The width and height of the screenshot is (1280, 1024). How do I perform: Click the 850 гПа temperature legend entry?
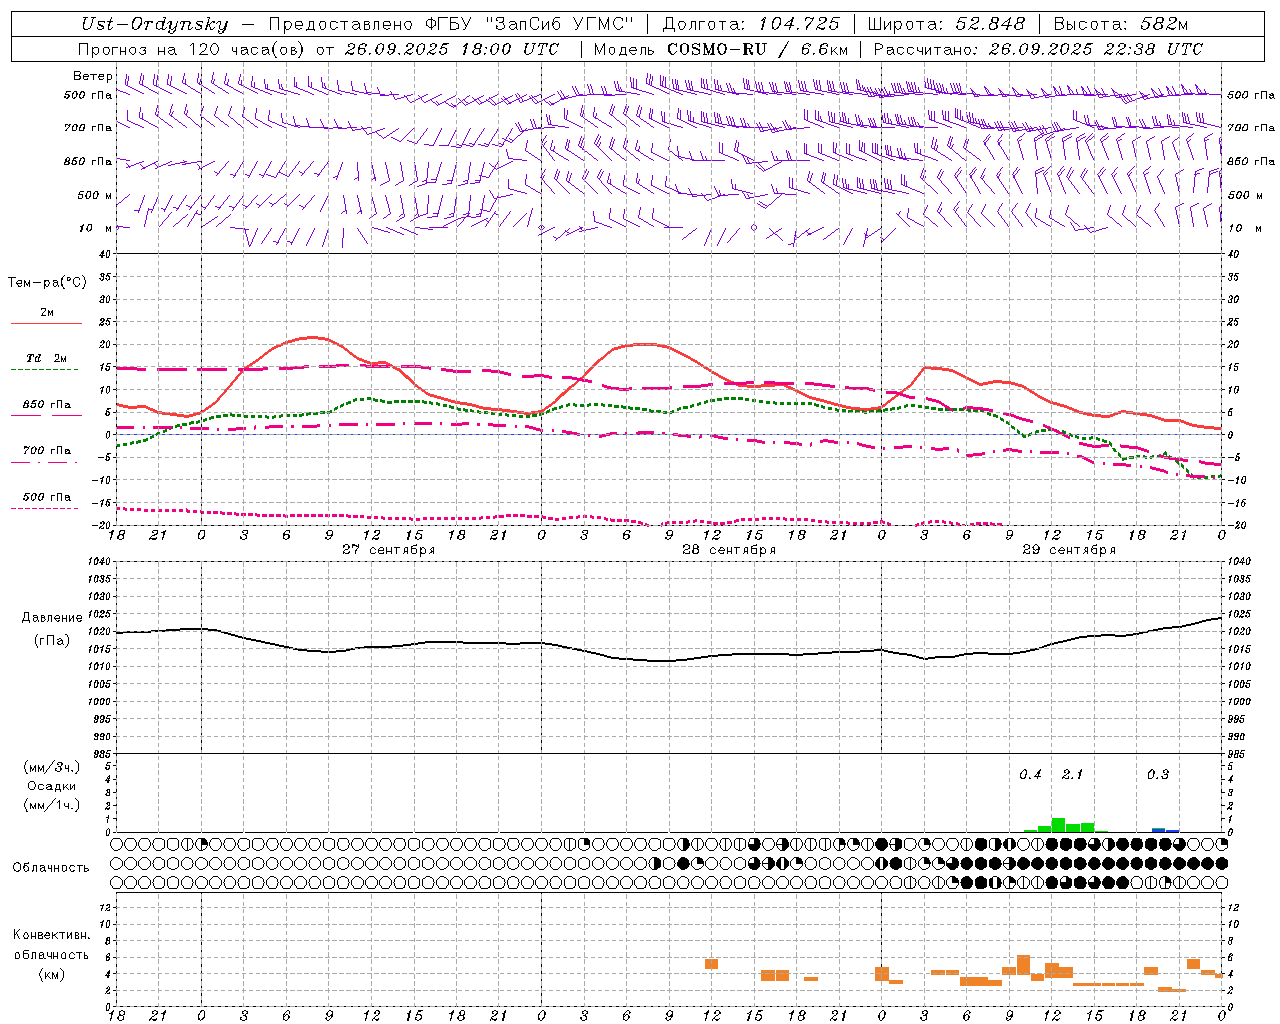pyautogui.click(x=46, y=405)
